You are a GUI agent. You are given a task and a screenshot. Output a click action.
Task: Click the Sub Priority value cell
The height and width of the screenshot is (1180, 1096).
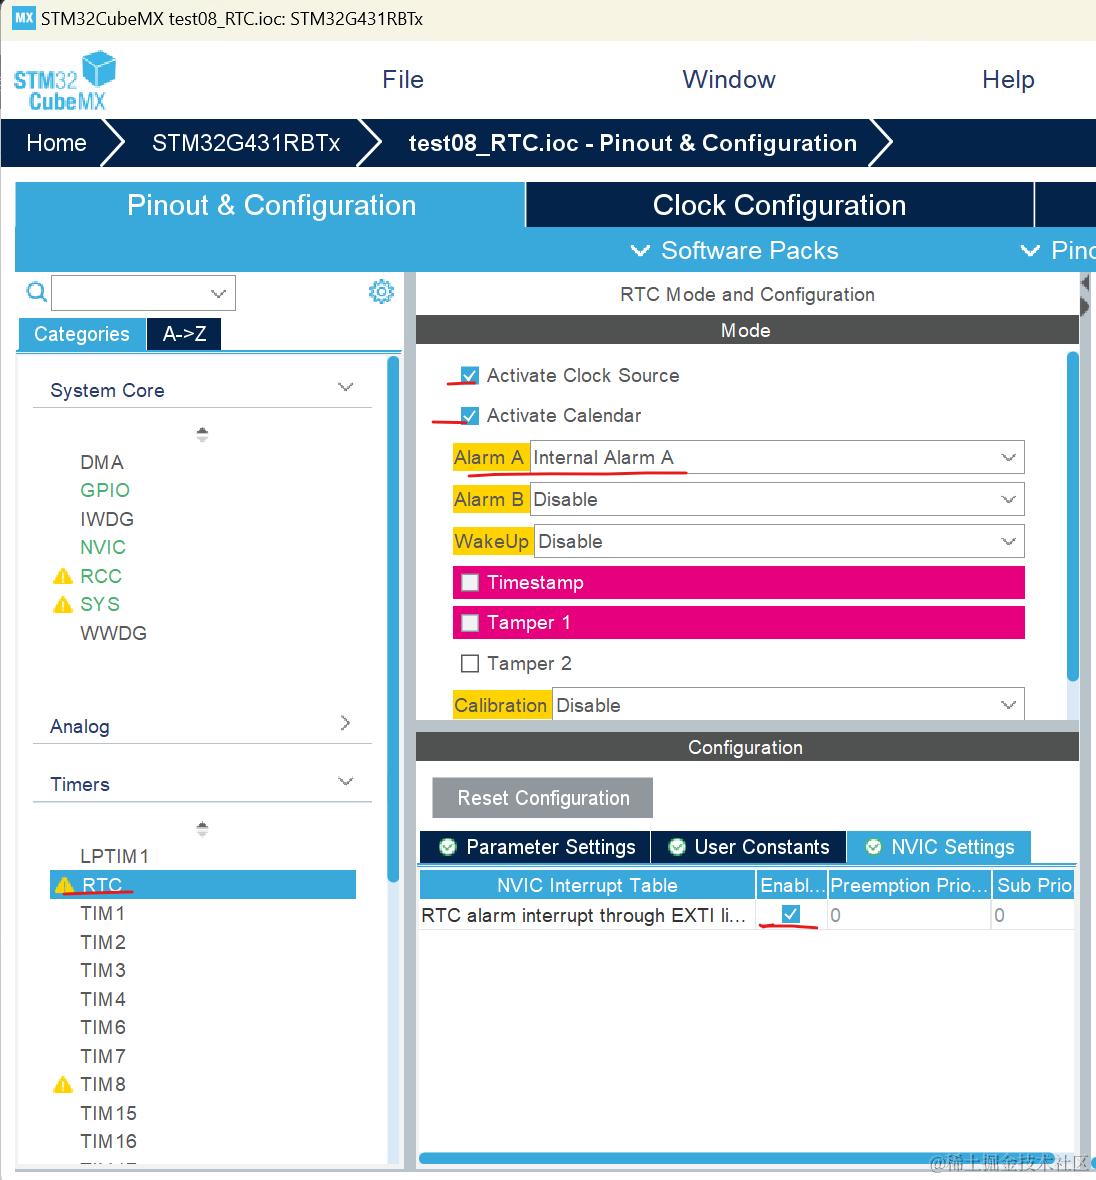1034,915
